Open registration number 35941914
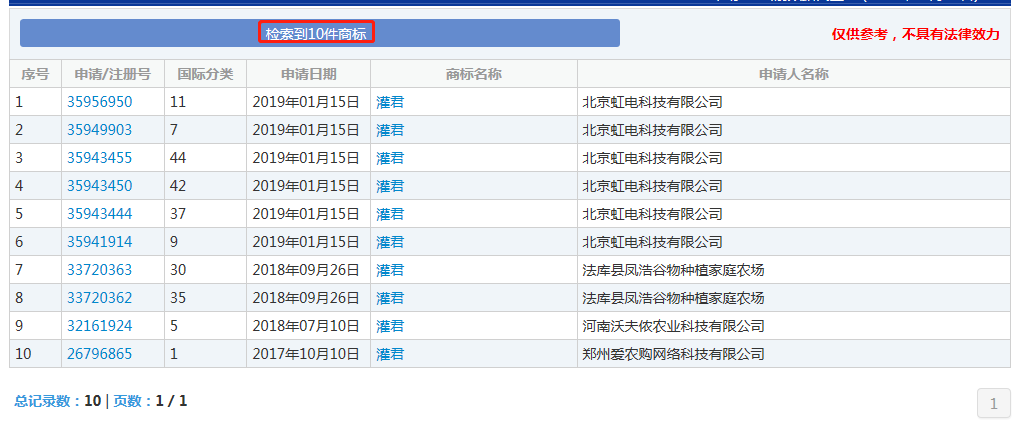 99,242
